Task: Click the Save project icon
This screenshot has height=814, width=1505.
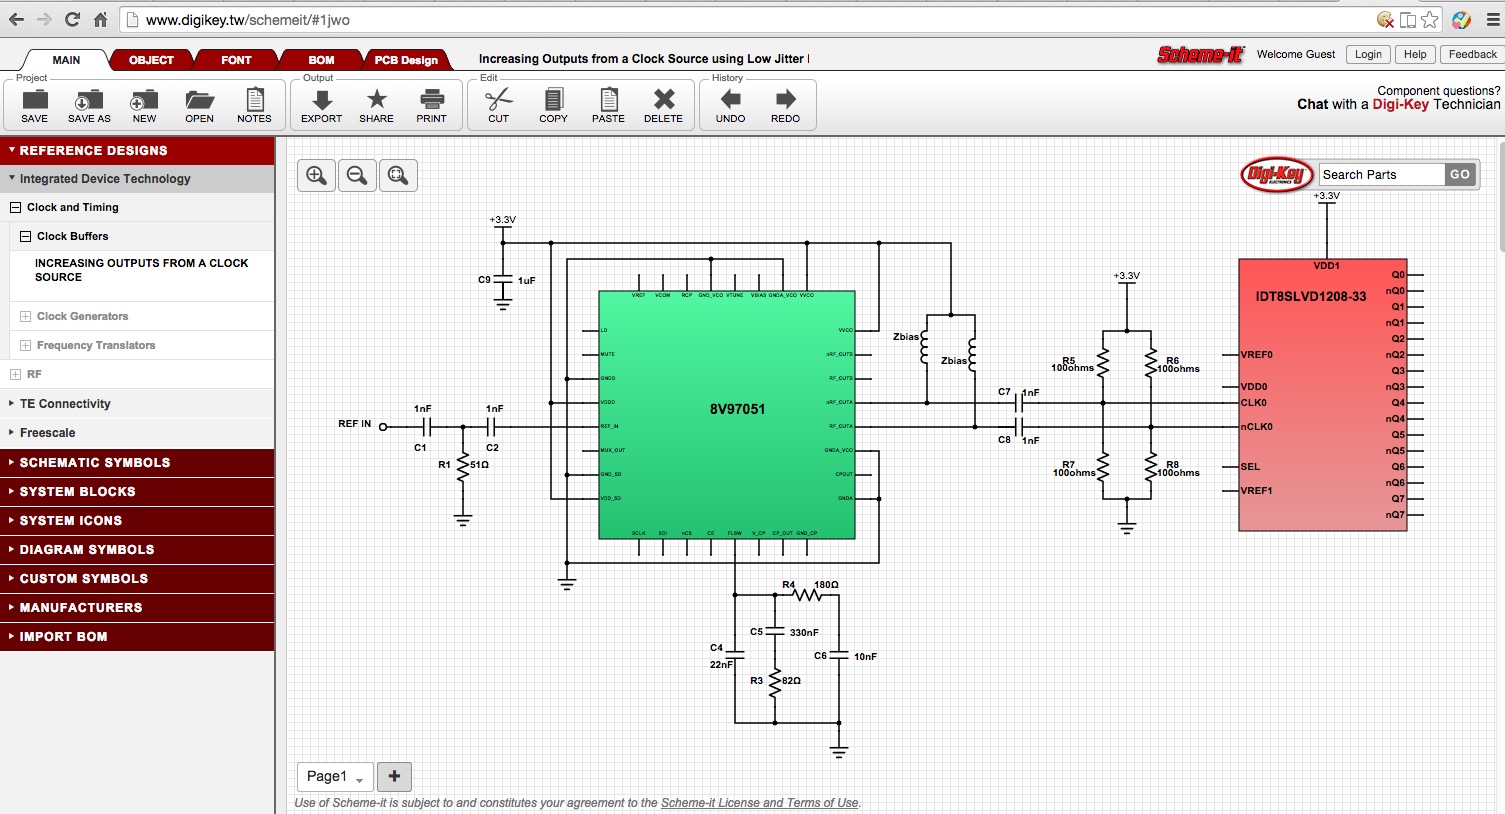Action: 35,105
